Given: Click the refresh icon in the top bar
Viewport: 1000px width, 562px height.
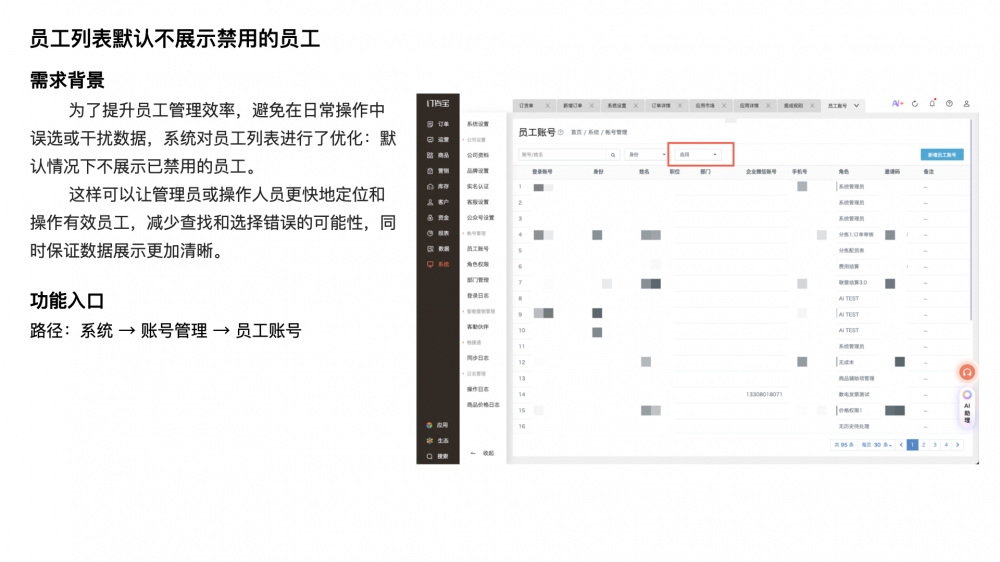Looking at the screenshot, I should (x=915, y=104).
